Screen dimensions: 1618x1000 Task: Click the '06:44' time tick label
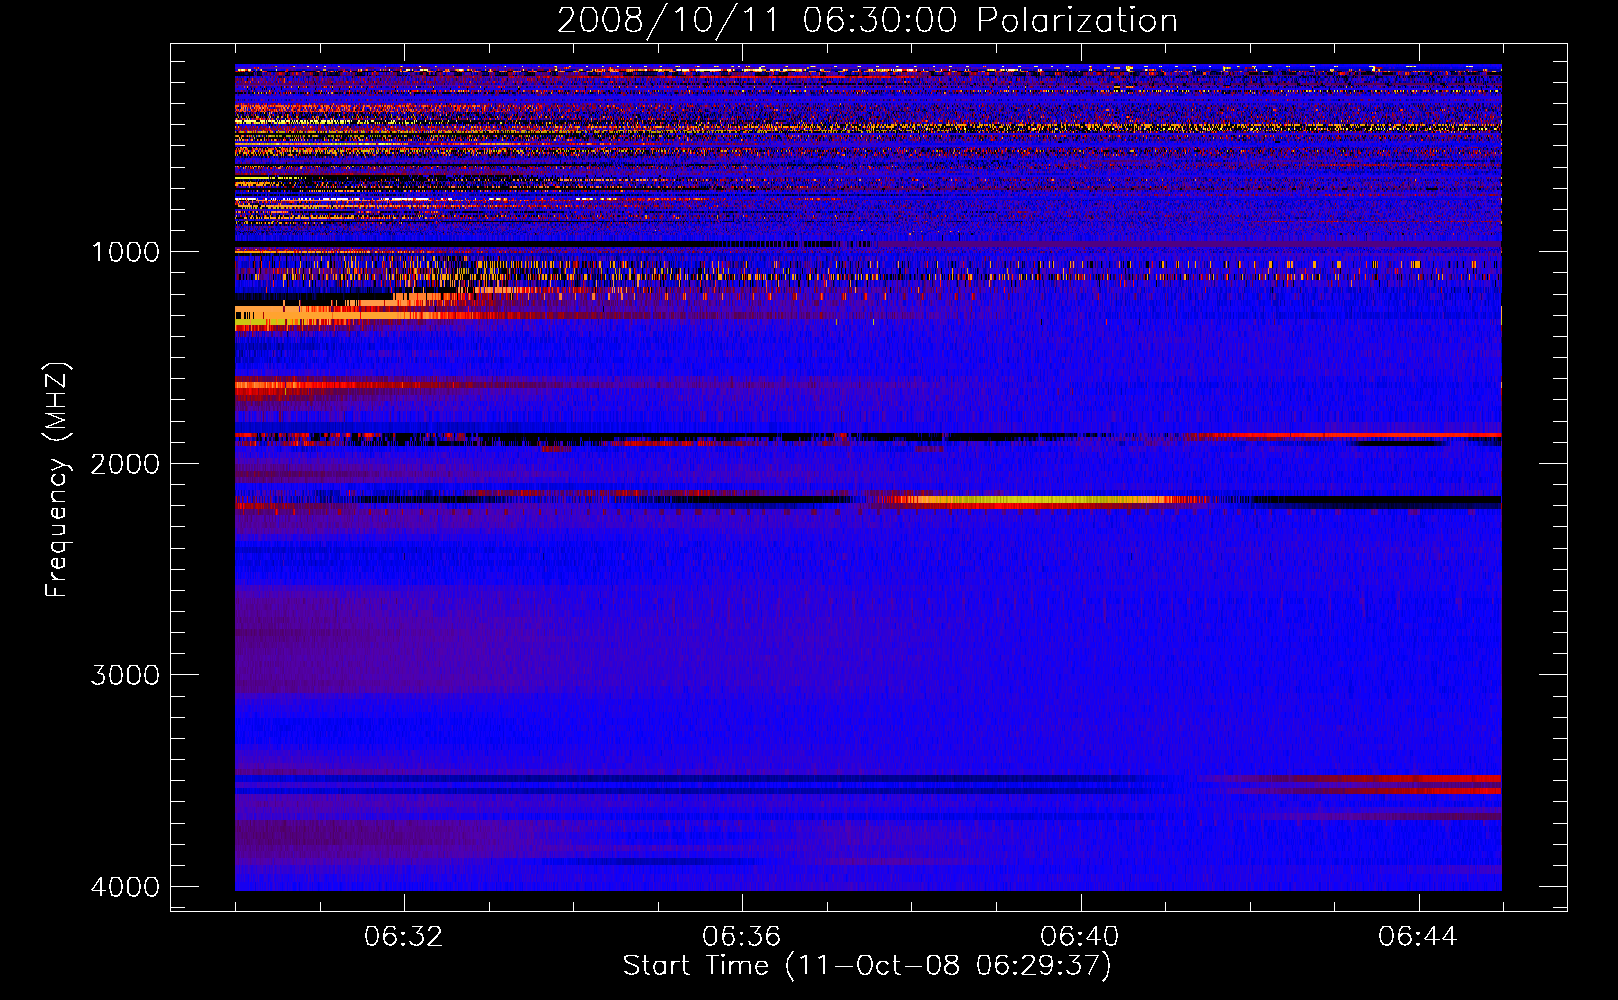click(x=1418, y=937)
